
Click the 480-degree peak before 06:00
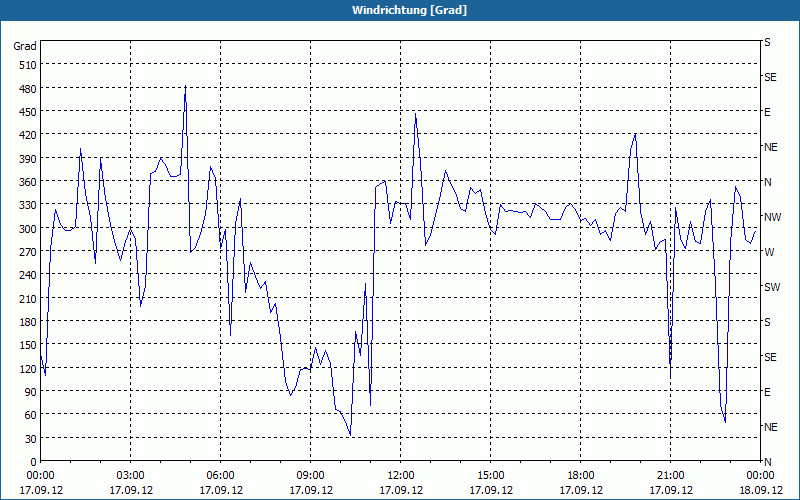point(185,86)
